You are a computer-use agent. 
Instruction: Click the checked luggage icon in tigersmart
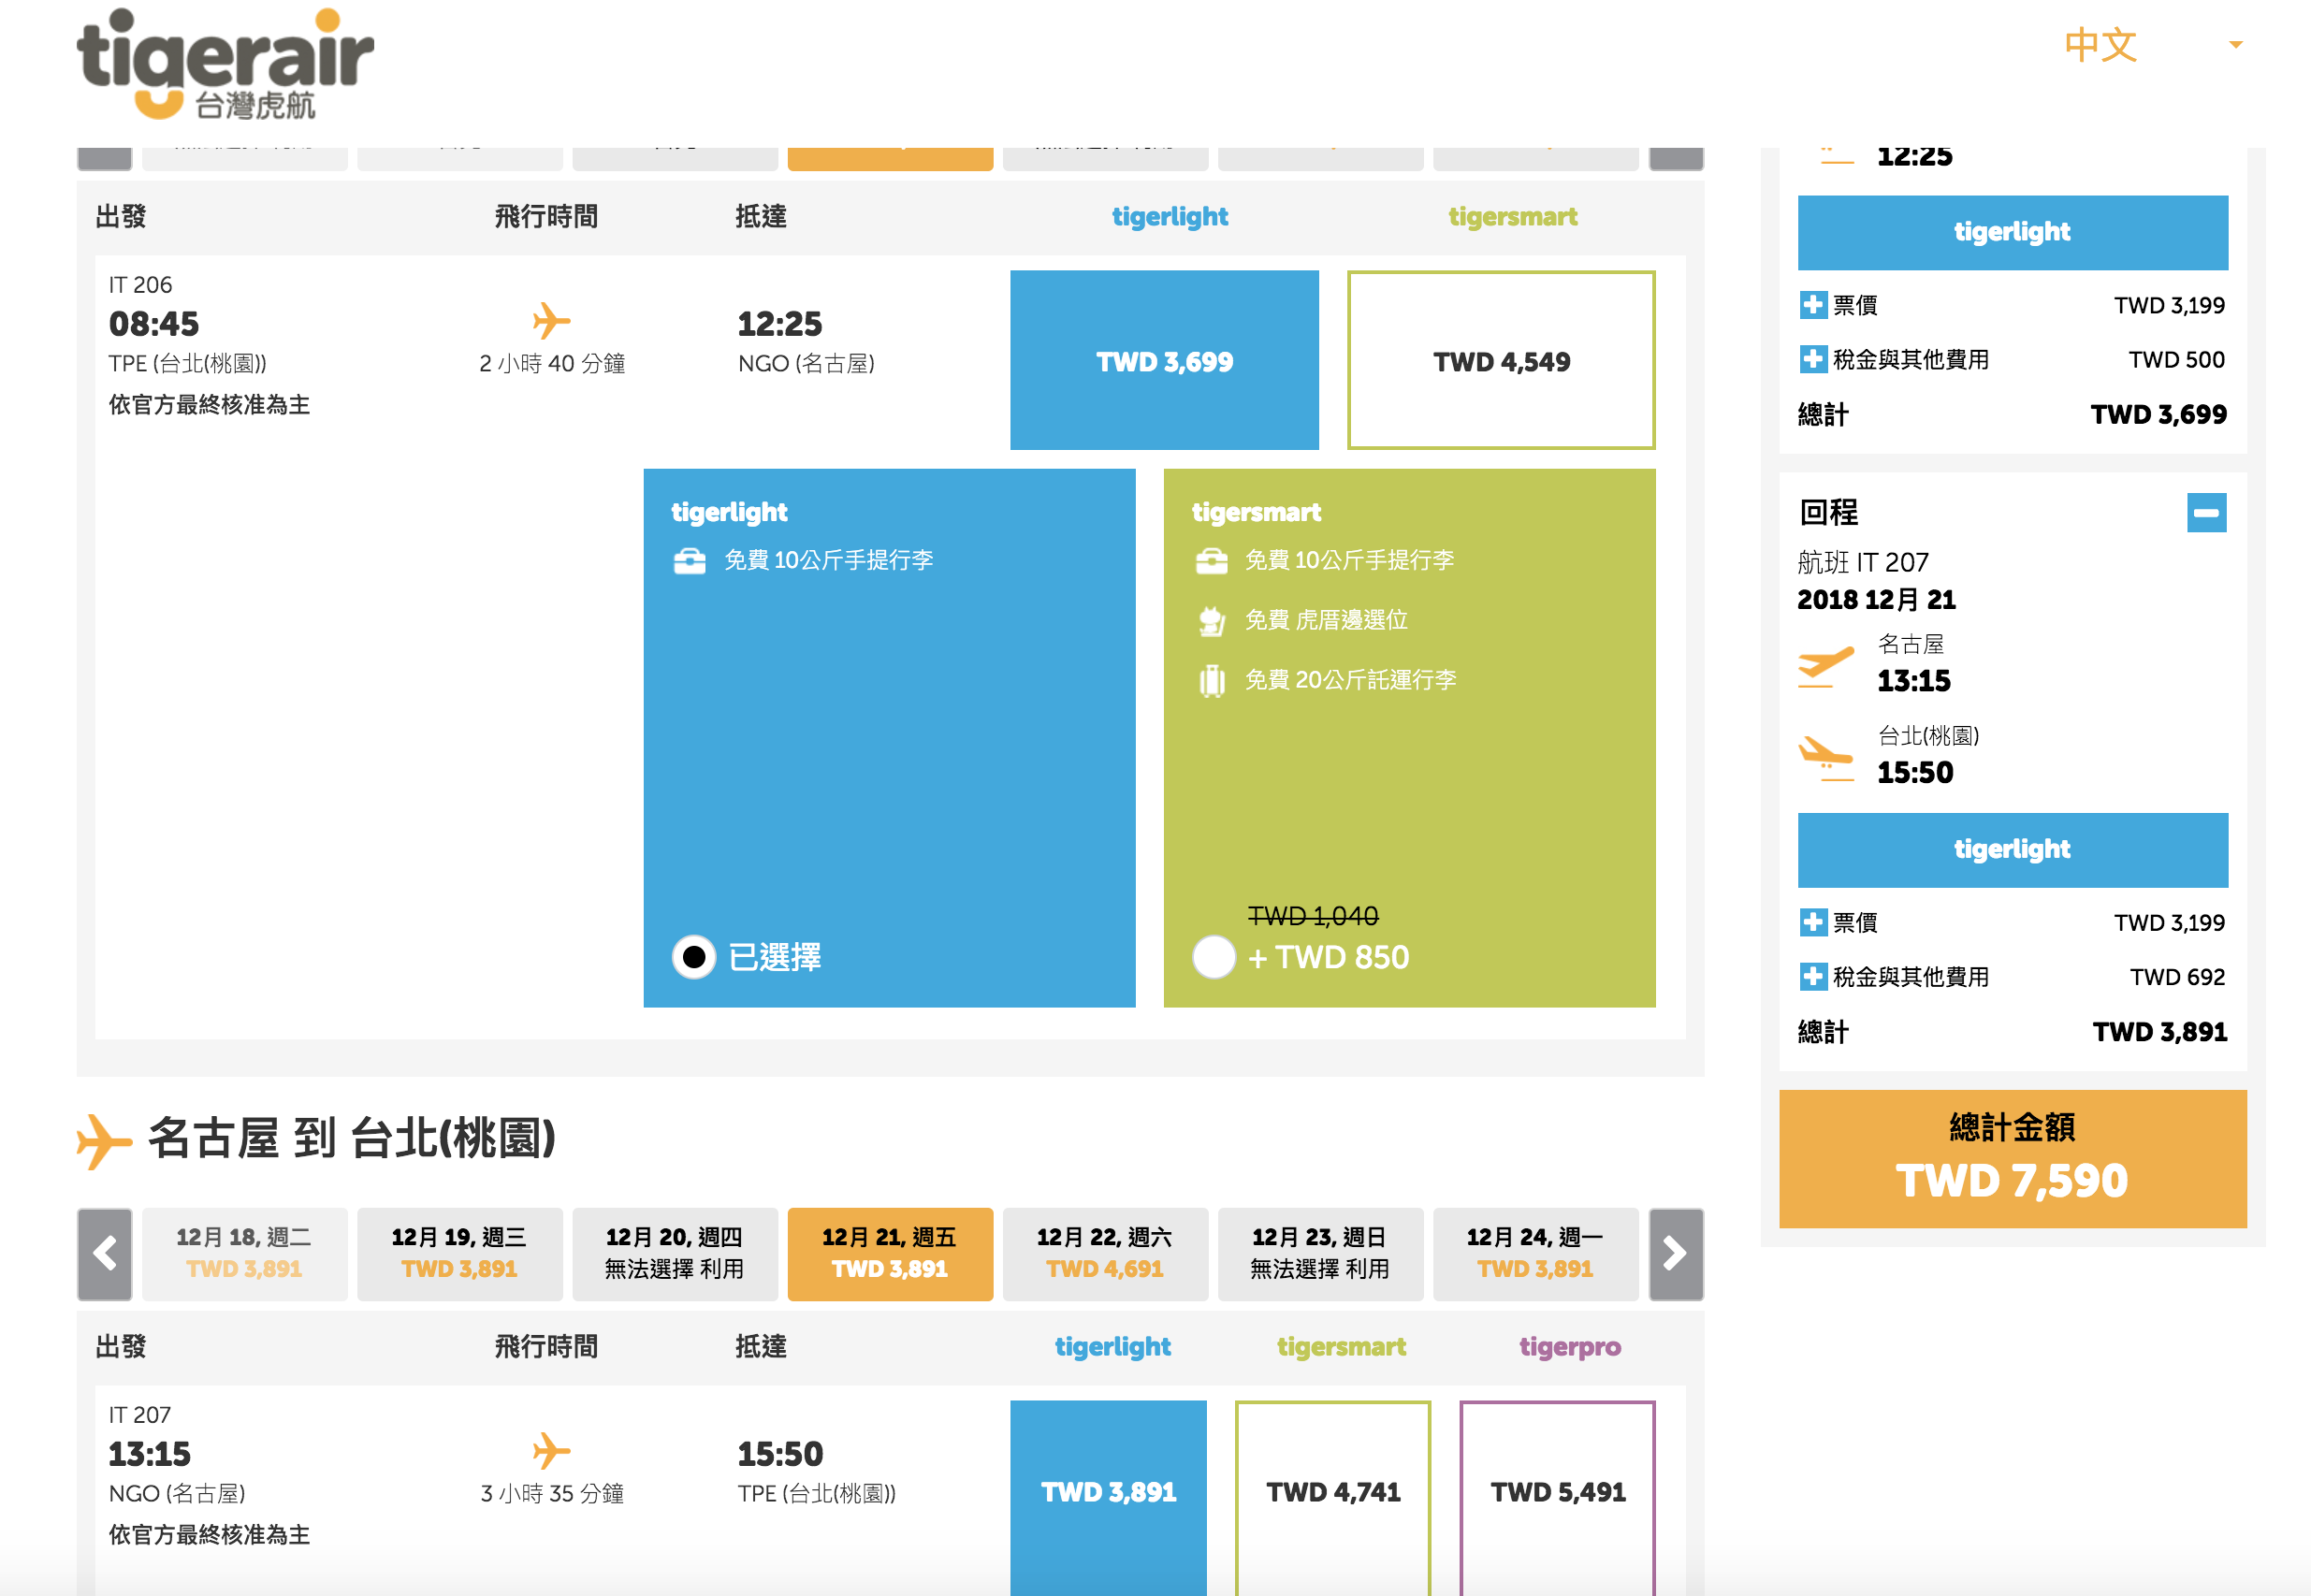[x=1211, y=680]
